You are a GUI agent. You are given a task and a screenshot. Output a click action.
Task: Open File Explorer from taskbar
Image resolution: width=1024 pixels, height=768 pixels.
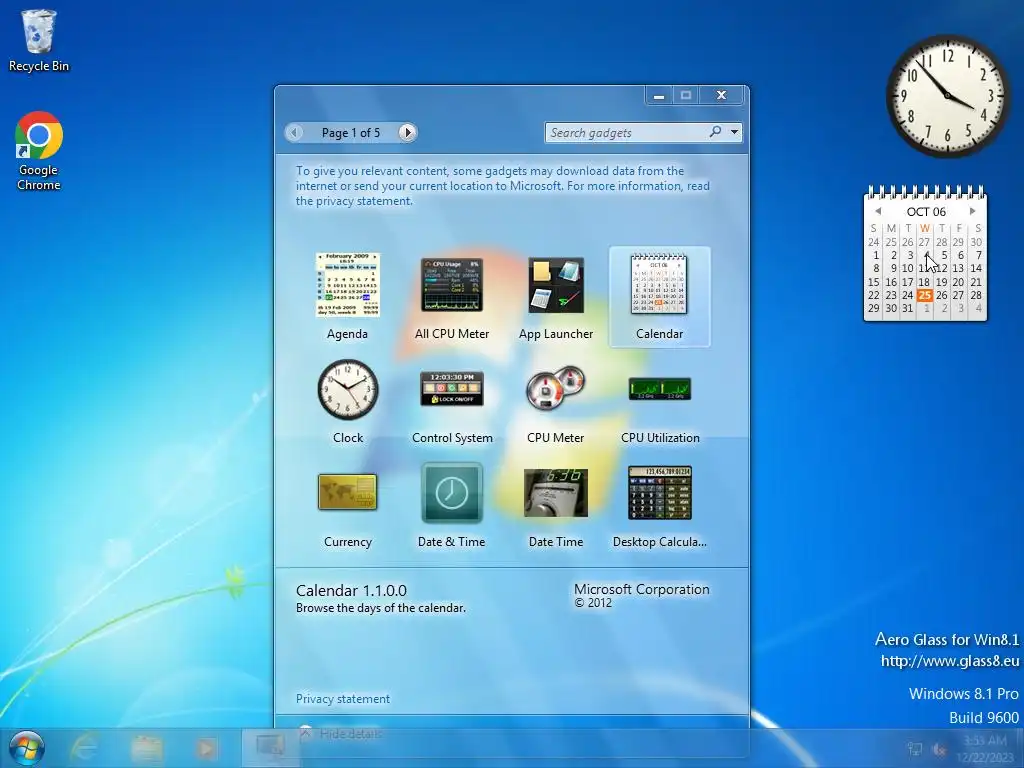point(146,748)
